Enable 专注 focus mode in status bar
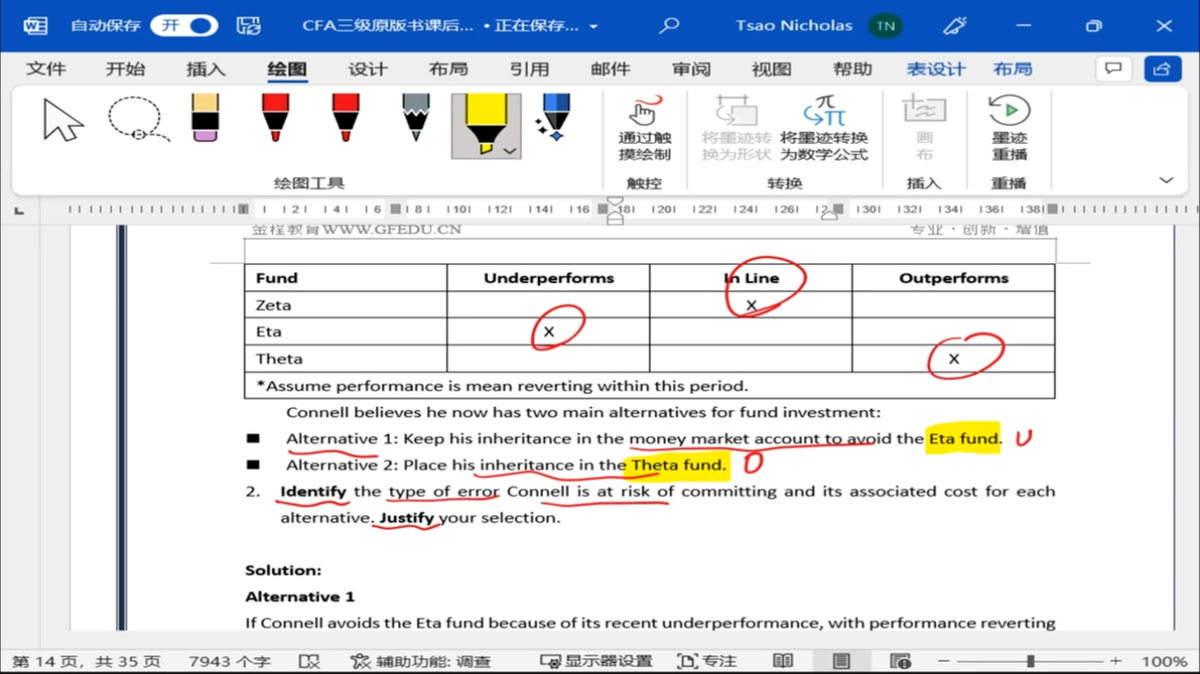This screenshot has width=1200, height=674. point(706,661)
